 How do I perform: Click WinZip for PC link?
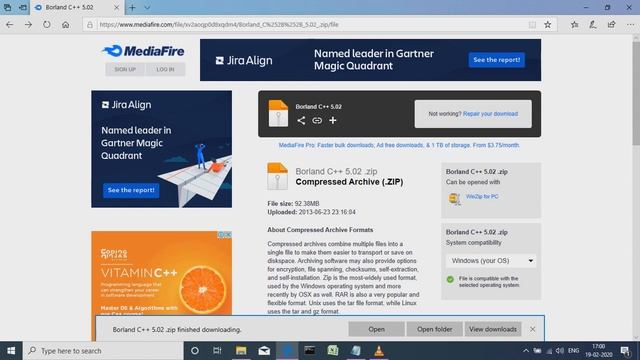tap(482, 196)
